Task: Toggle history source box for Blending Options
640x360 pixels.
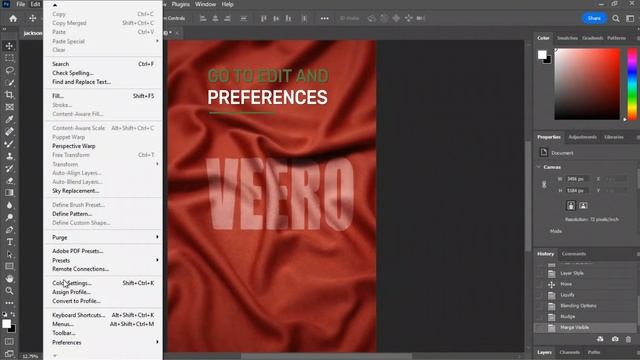Action: [x=540, y=306]
